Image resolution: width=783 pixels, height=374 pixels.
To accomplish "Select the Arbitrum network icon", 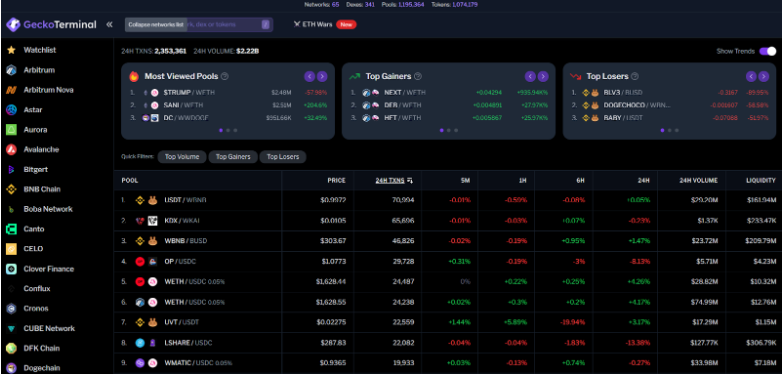I will [11, 70].
